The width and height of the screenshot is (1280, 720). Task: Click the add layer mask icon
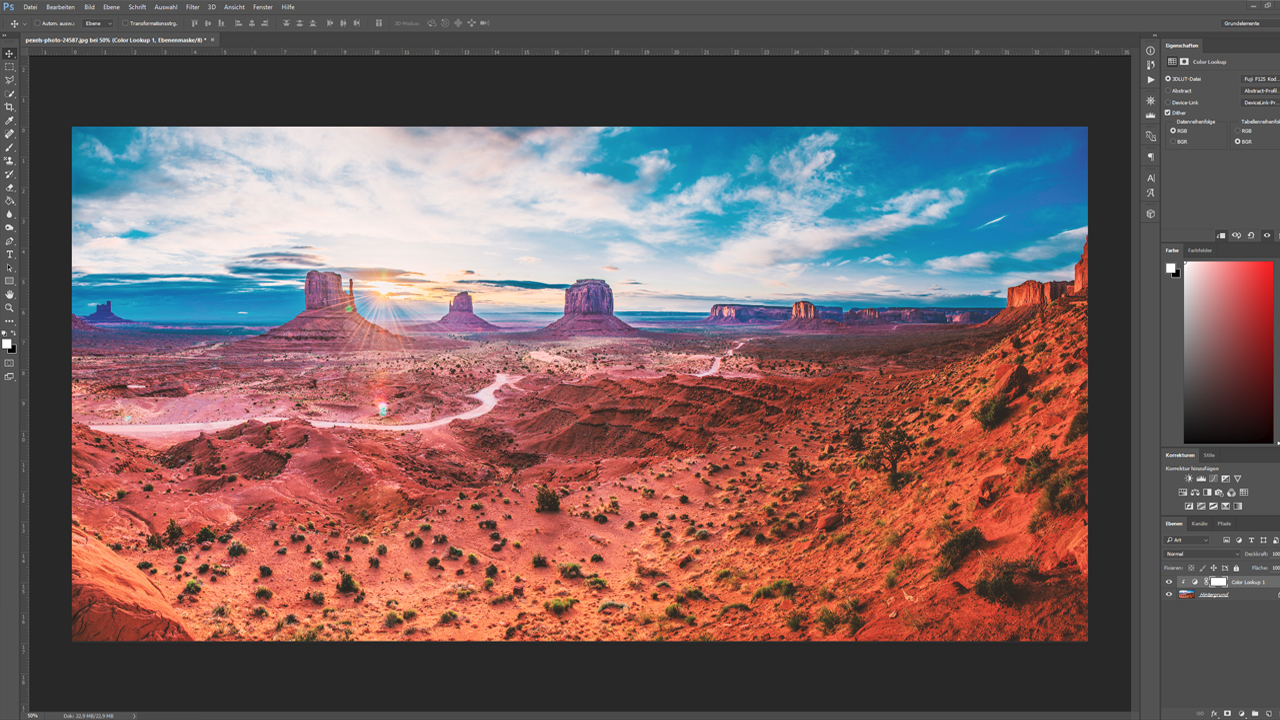click(x=1227, y=713)
